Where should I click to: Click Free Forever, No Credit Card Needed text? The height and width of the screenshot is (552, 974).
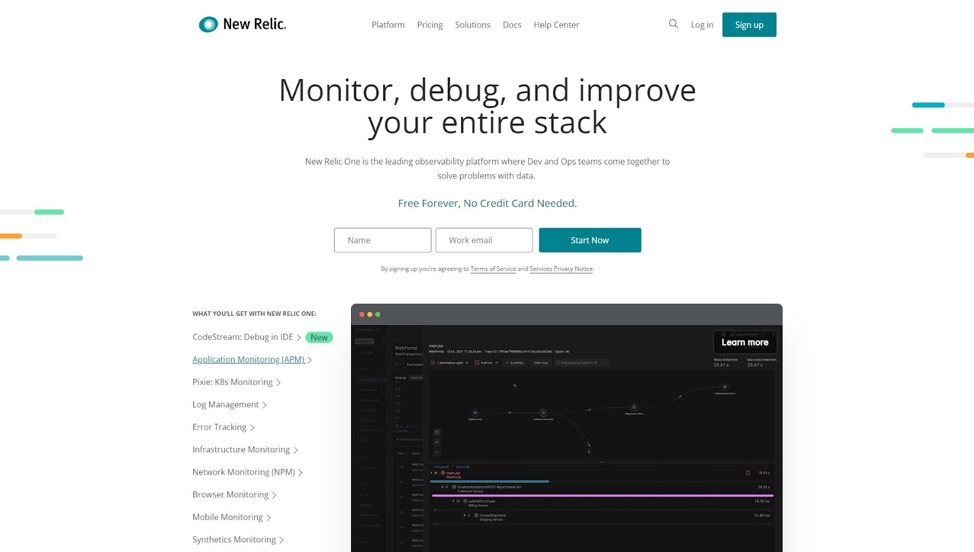(x=487, y=203)
